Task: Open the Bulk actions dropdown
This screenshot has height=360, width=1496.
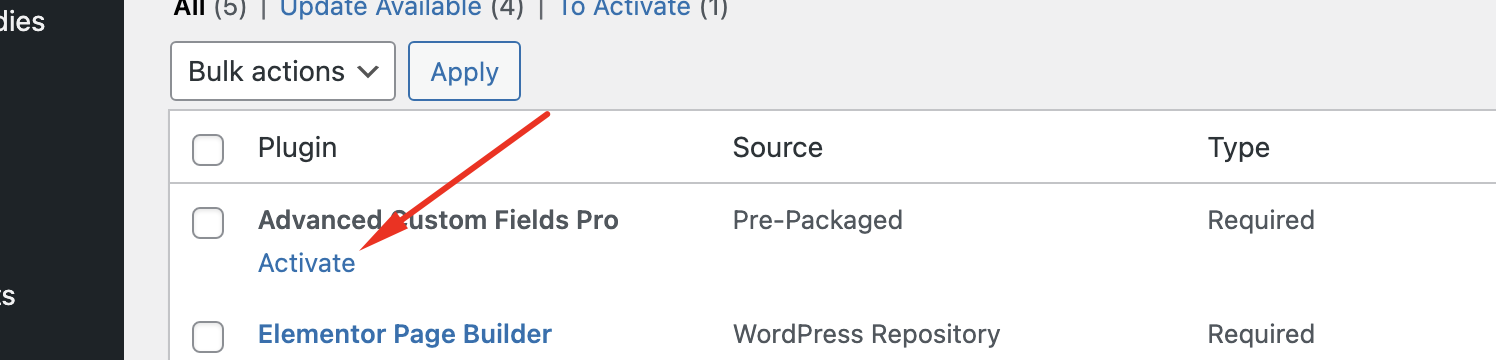Action: 283,71
